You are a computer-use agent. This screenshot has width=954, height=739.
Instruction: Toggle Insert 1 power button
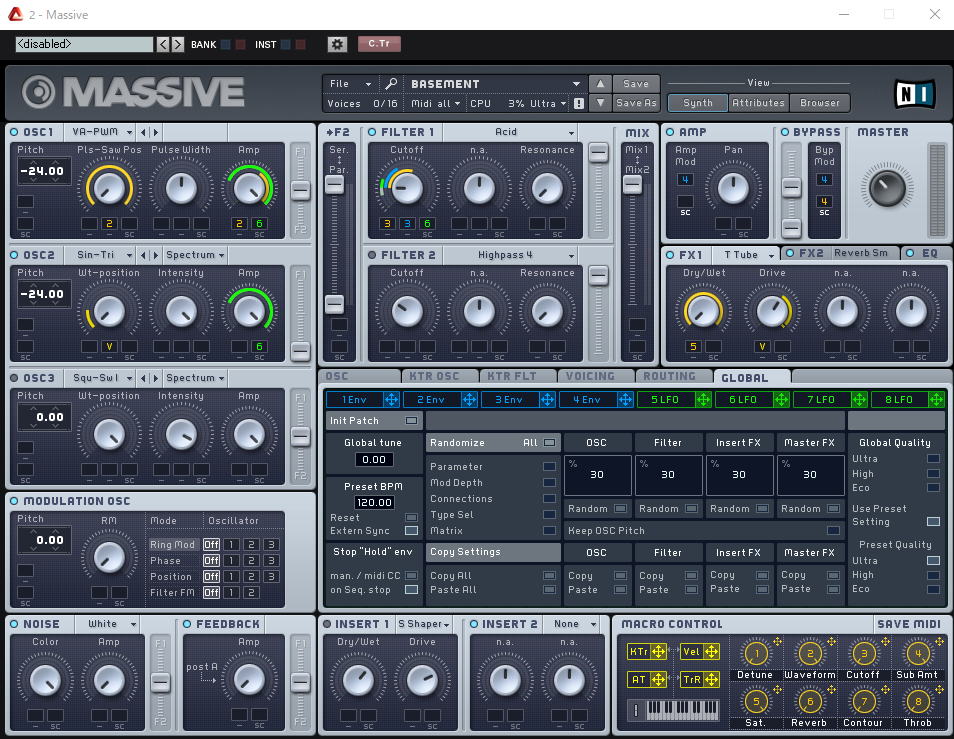pyautogui.click(x=327, y=624)
